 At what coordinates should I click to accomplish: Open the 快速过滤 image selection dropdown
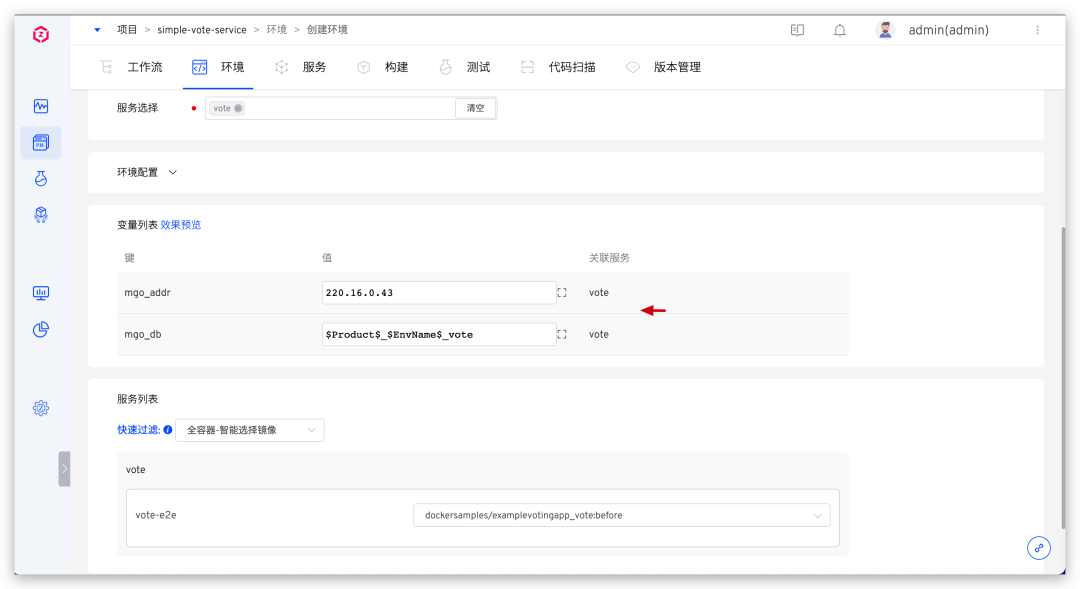pos(249,430)
